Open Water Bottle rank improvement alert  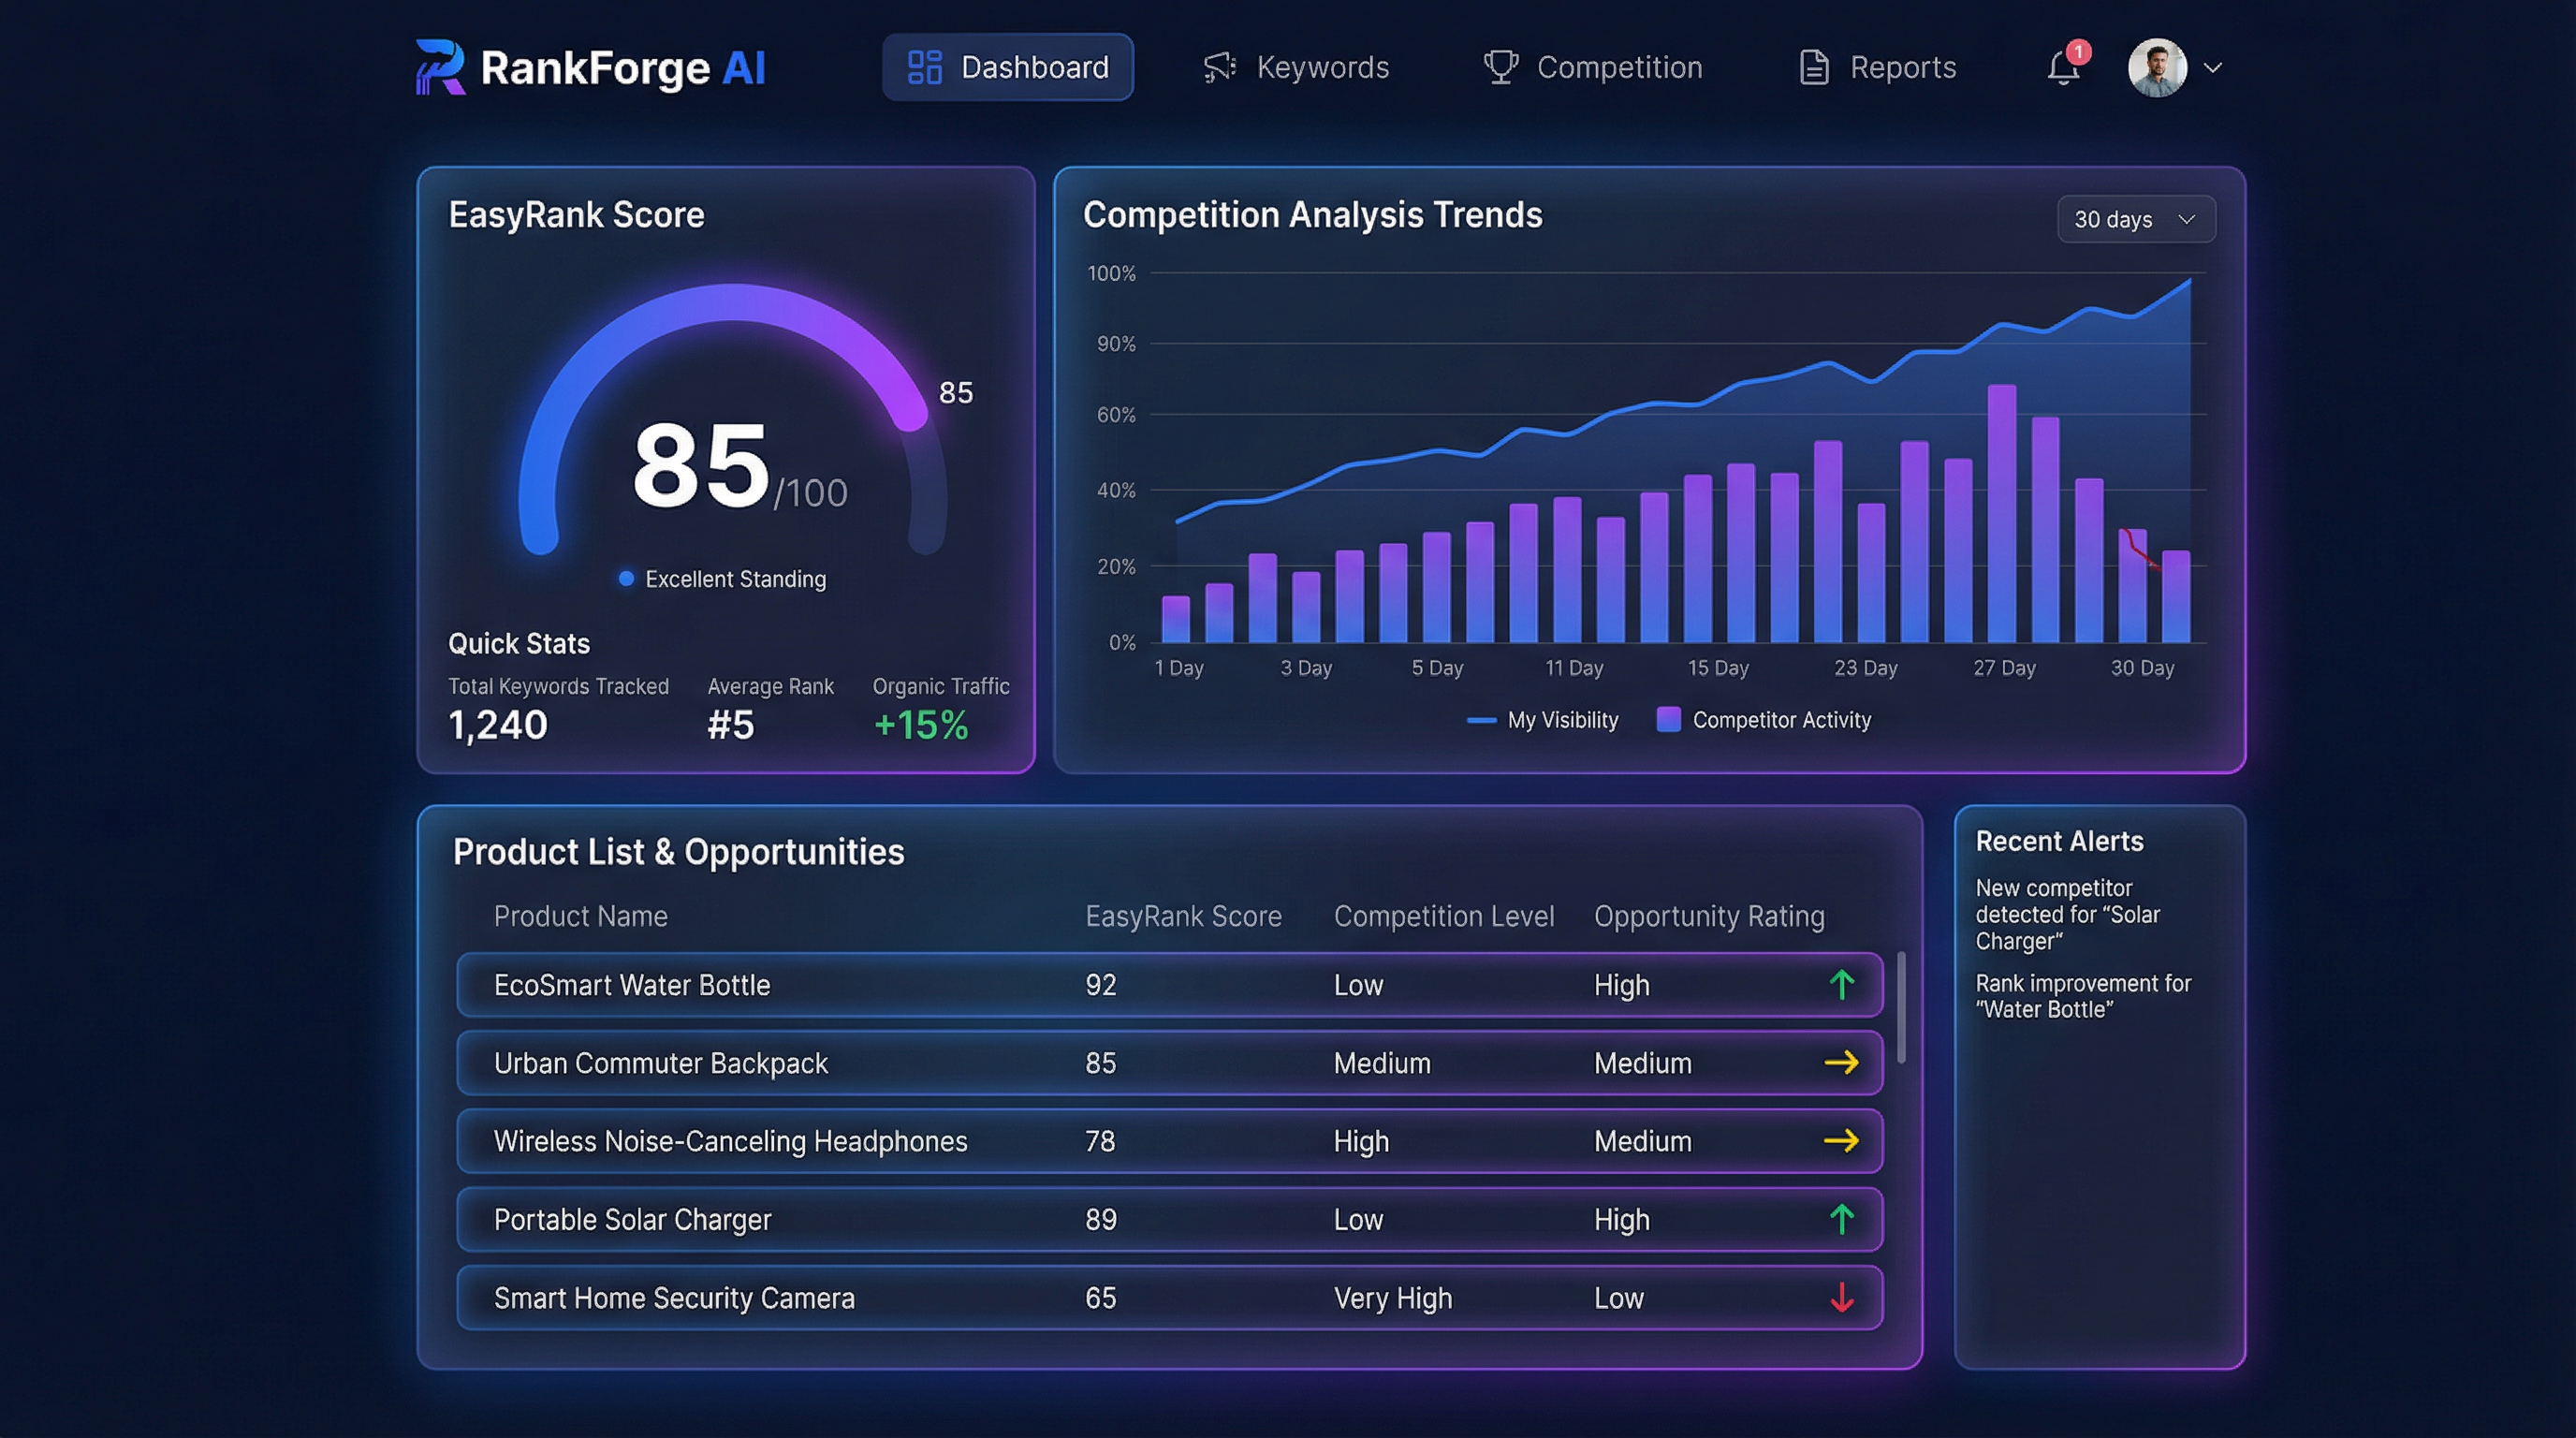click(2082, 996)
